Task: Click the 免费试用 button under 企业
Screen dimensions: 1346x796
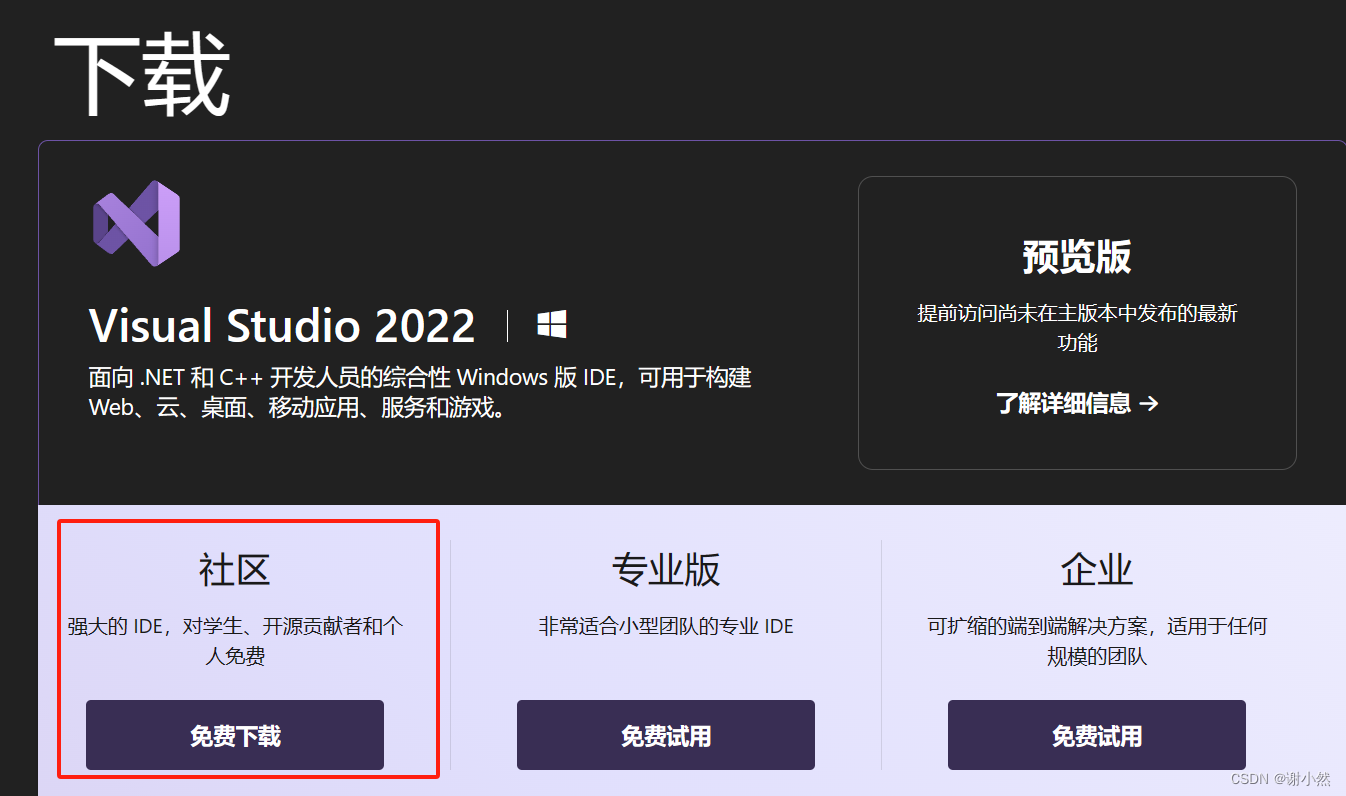Action: pyautogui.click(x=1097, y=735)
